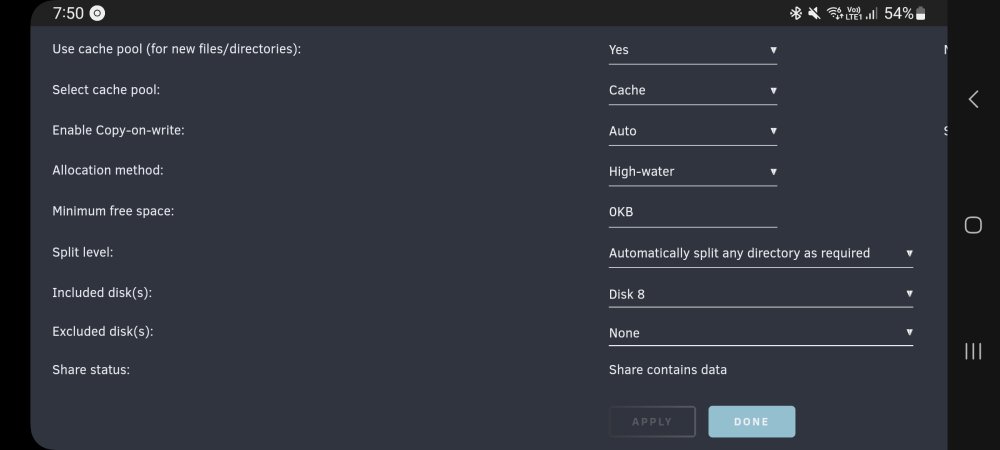Tap the Android recent apps icon
1000x450 pixels.
click(x=973, y=351)
